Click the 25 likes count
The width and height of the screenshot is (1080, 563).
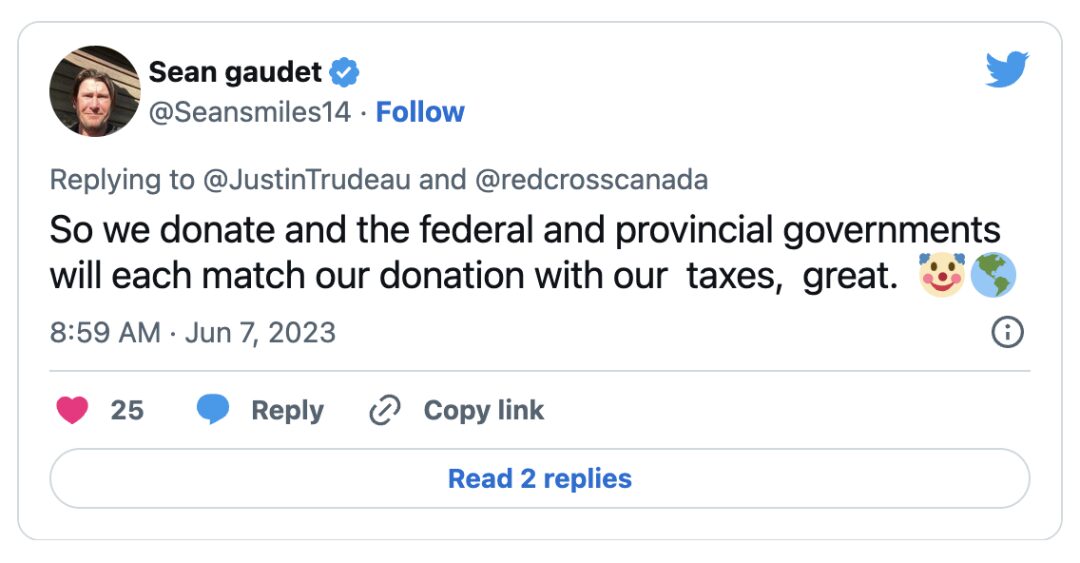click(x=127, y=410)
